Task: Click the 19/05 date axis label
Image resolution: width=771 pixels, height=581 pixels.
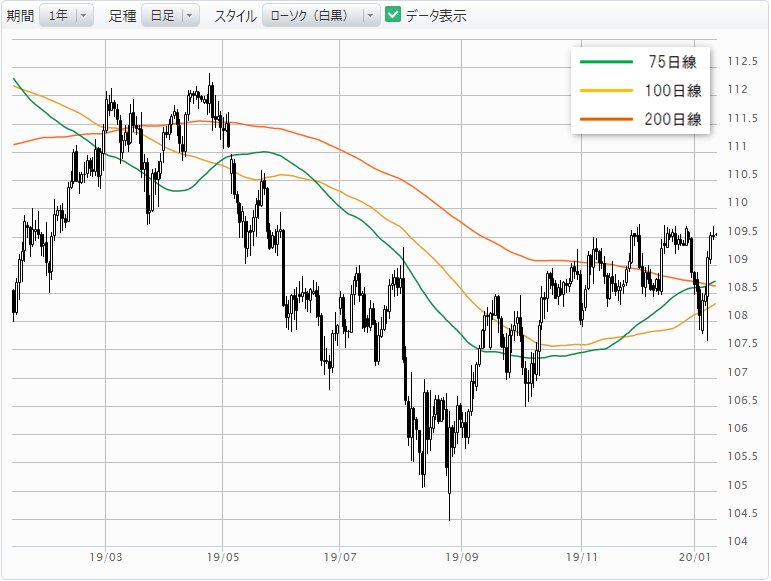Action: pyautogui.click(x=223, y=557)
